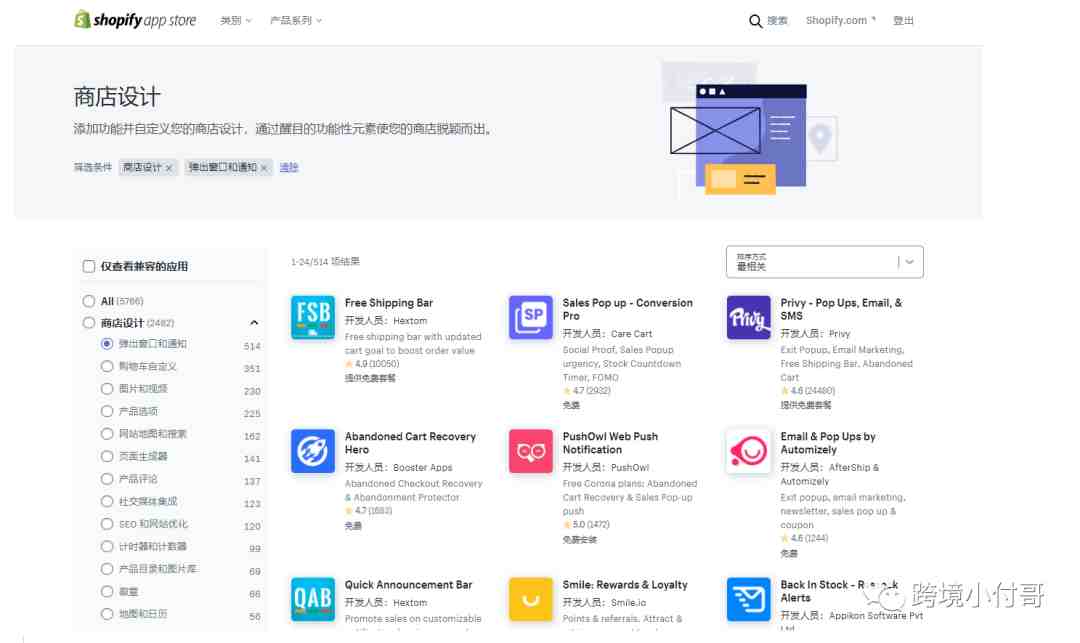Open Privy - Pop Ups, Email, & SMS title
1080x643 pixels.
tap(841, 309)
